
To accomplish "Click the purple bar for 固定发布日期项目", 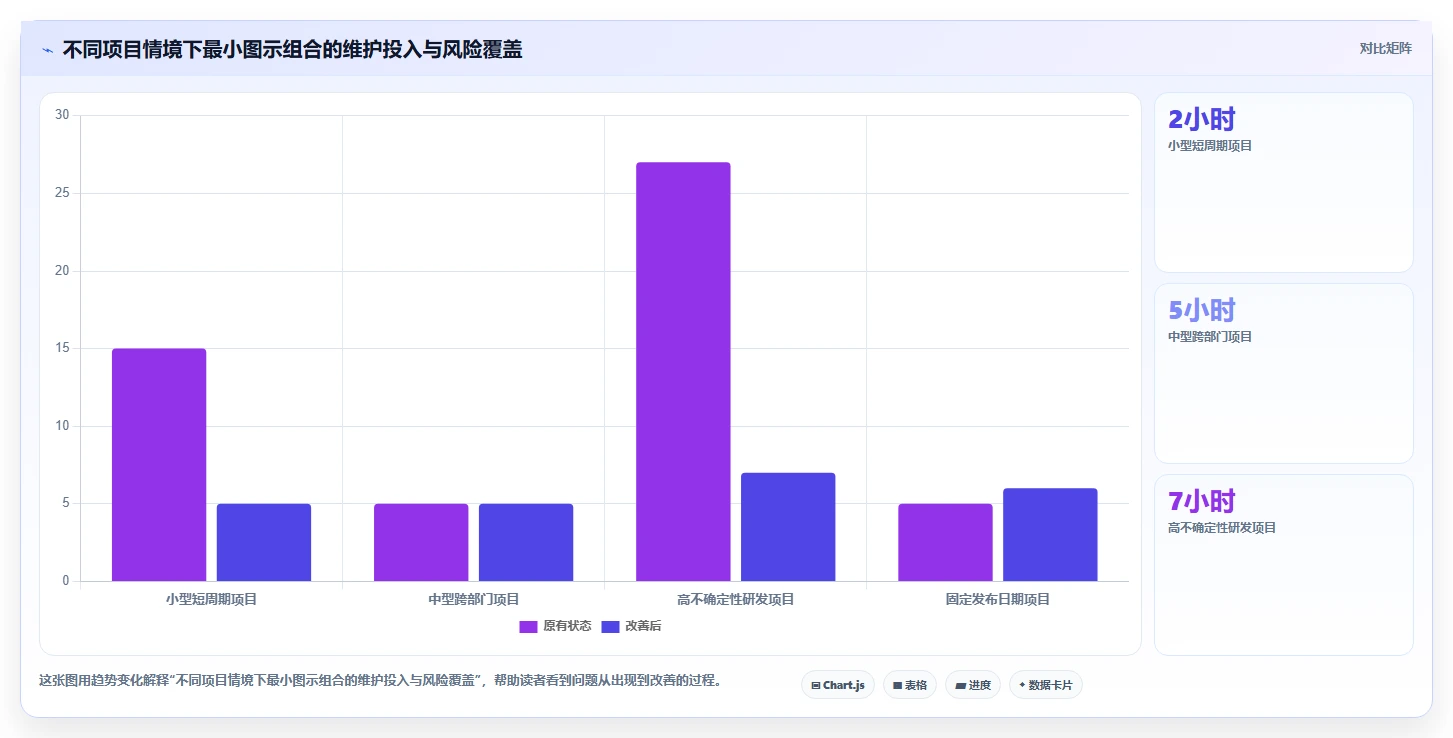I will coord(945,542).
